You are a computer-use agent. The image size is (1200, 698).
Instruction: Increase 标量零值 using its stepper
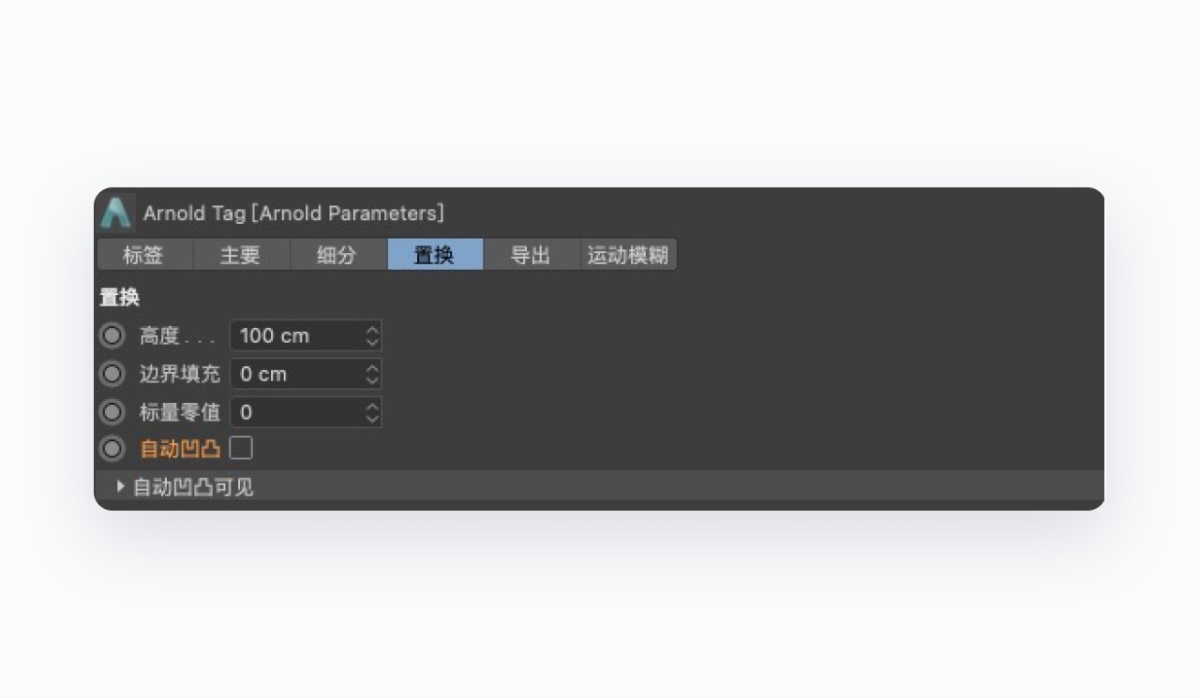(x=371, y=407)
